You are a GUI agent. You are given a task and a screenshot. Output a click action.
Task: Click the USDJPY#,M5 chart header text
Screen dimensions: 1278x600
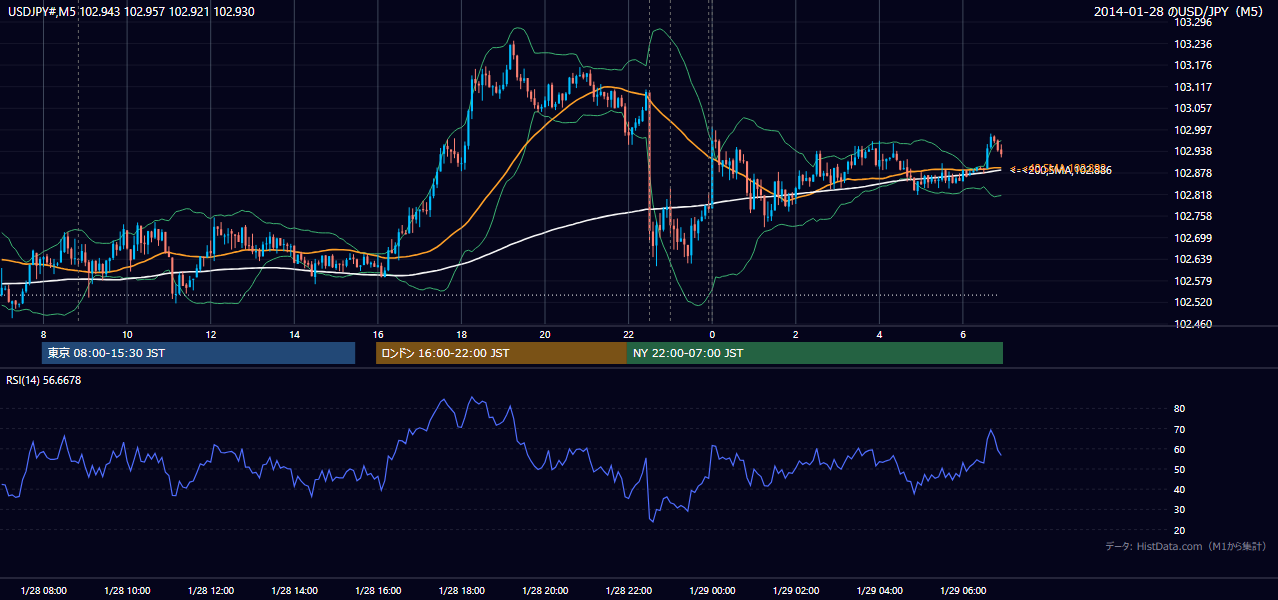[131, 12]
